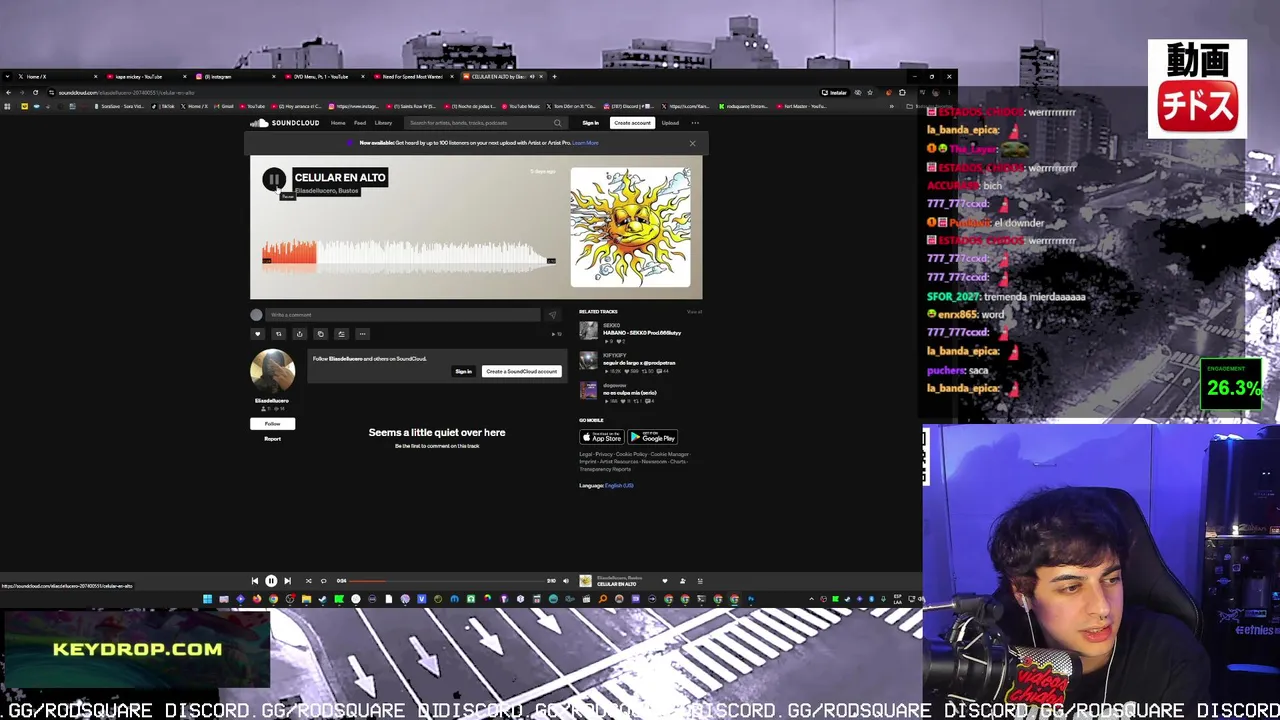This screenshot has height=720, width=1280.
Task: Open the banner's Learn More link
Action: point(586,143)
